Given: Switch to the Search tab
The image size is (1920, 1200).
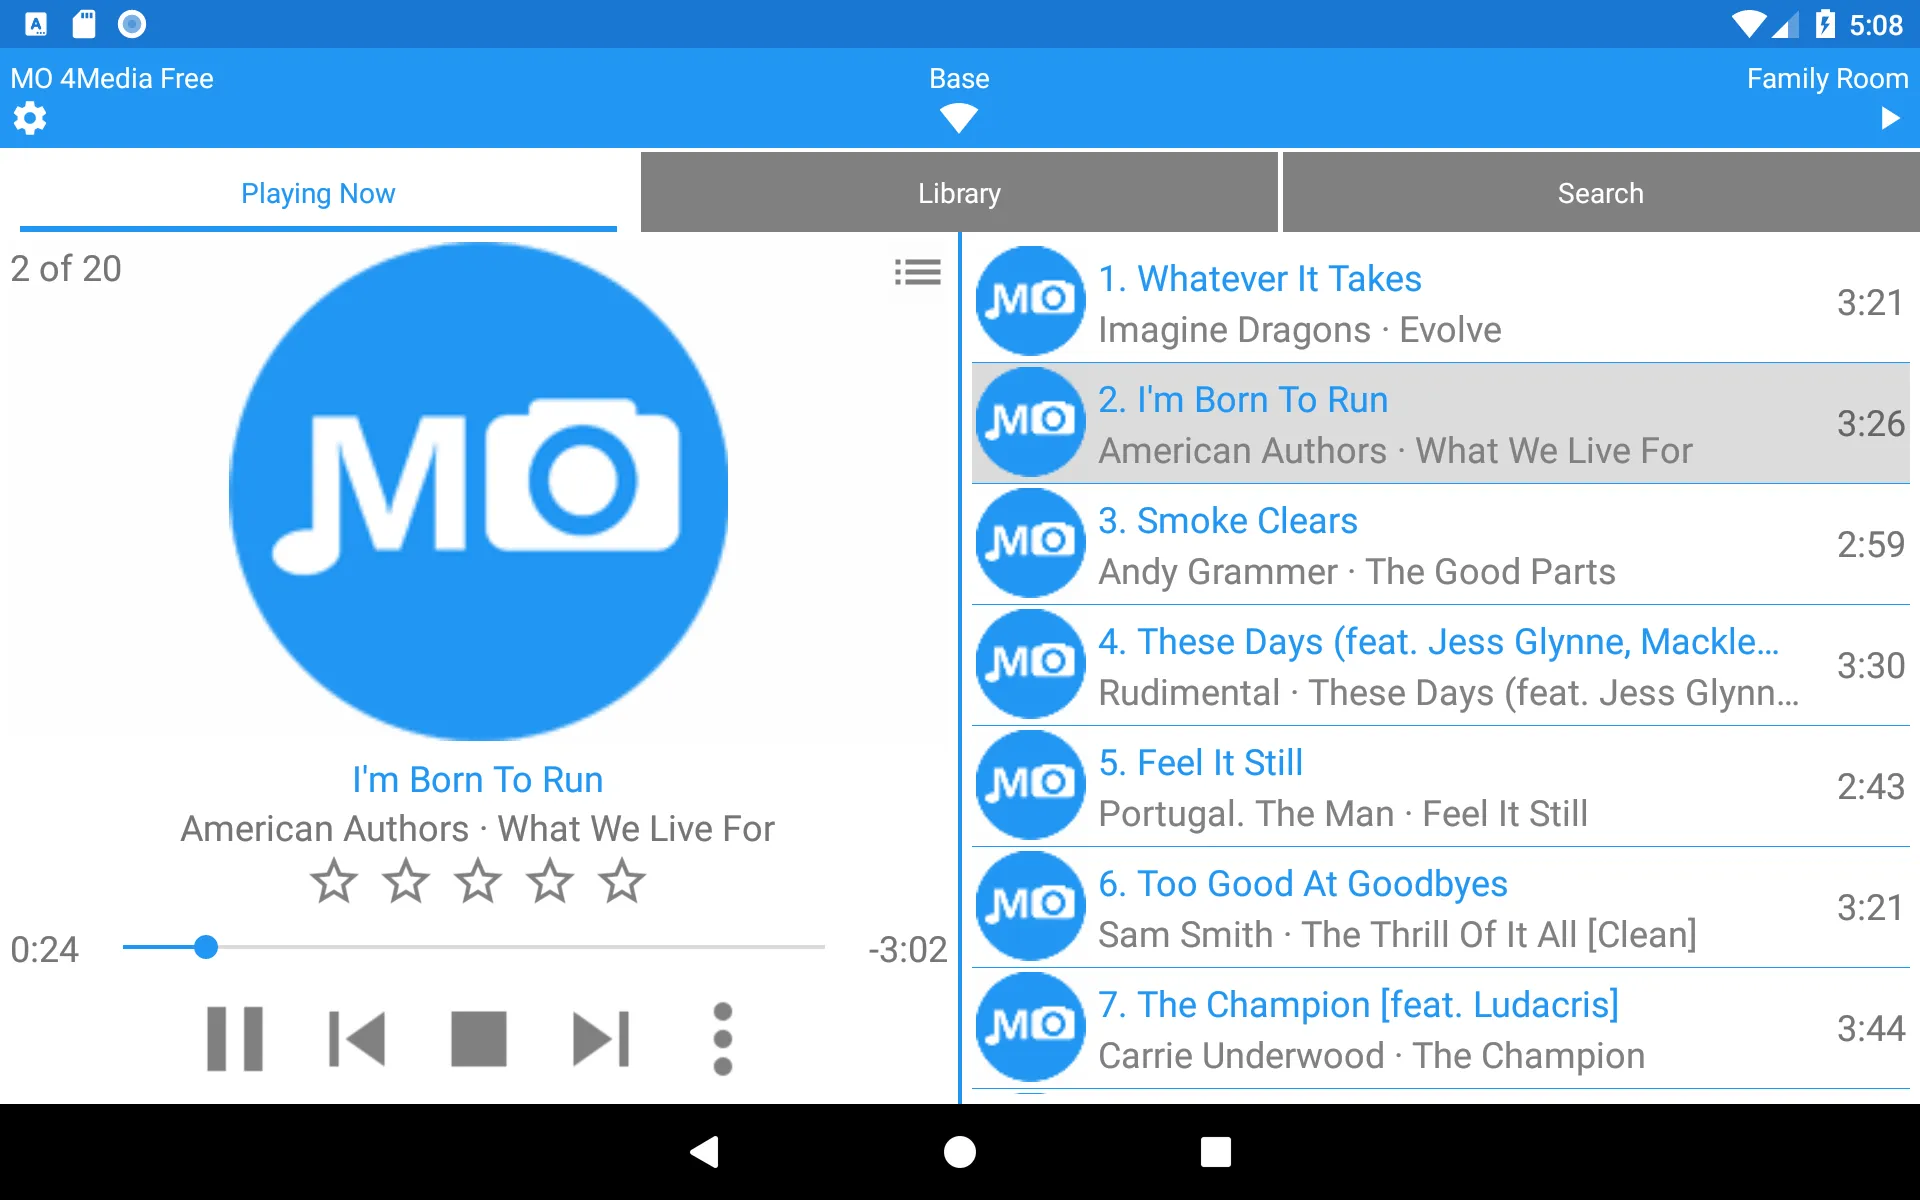Looking at the screenshot, I should point(1598,192).
